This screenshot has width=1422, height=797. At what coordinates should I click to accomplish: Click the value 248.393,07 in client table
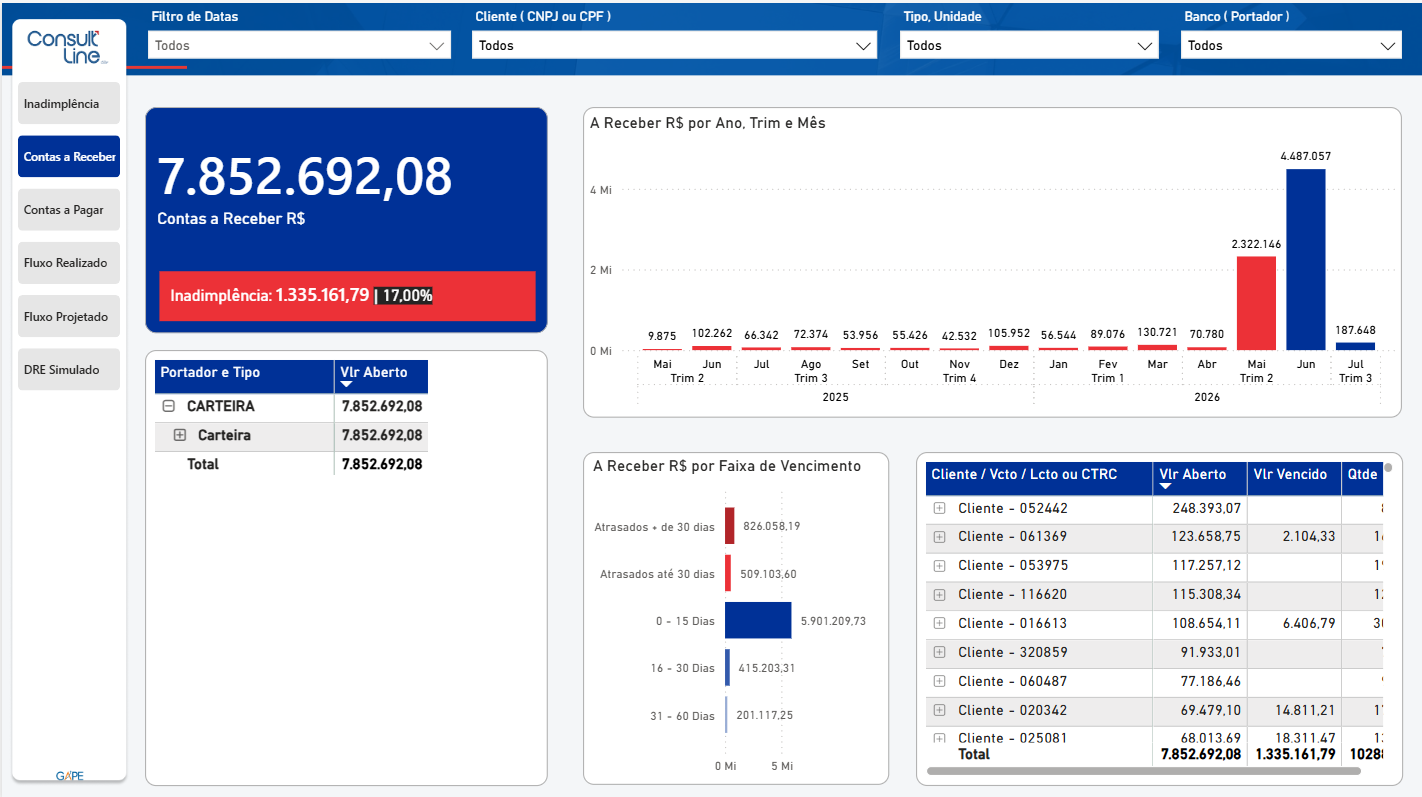pos(1205,508)
